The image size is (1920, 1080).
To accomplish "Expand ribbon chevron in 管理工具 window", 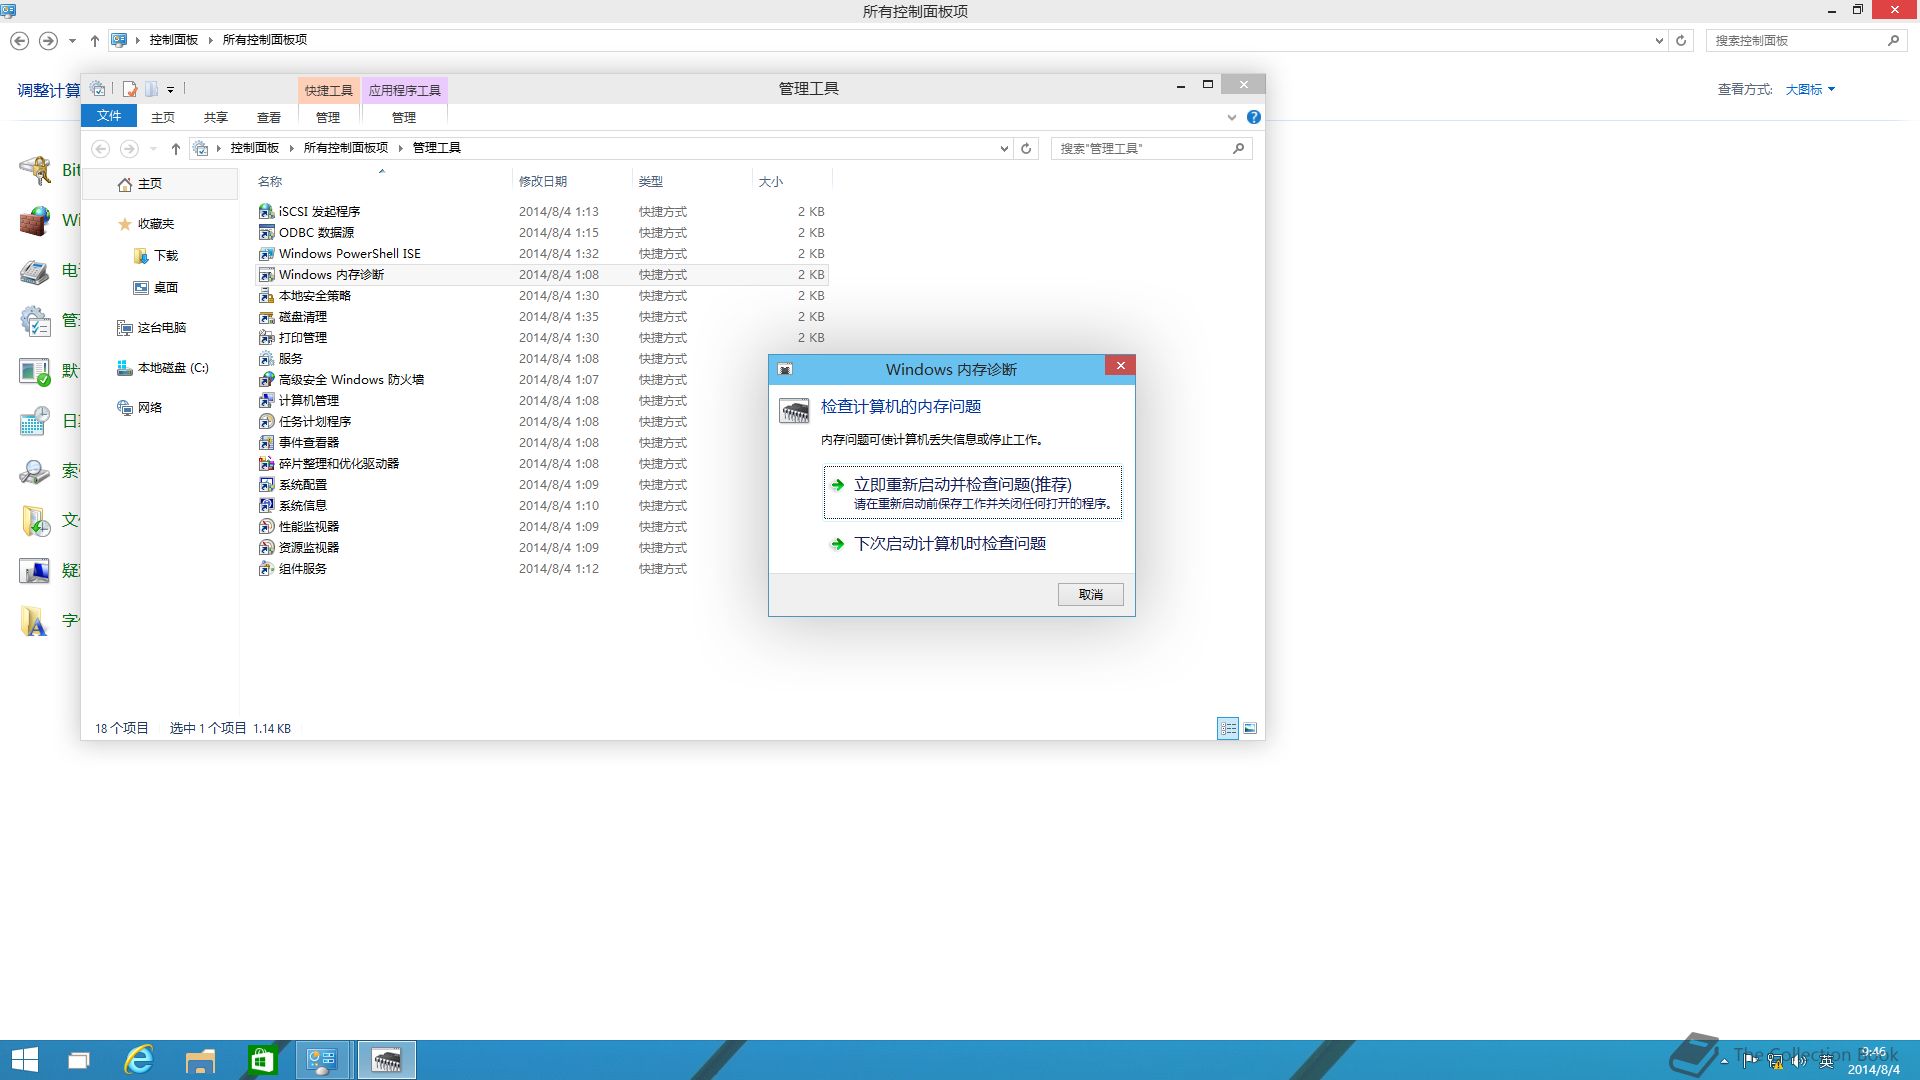I will coord(1231,117).
